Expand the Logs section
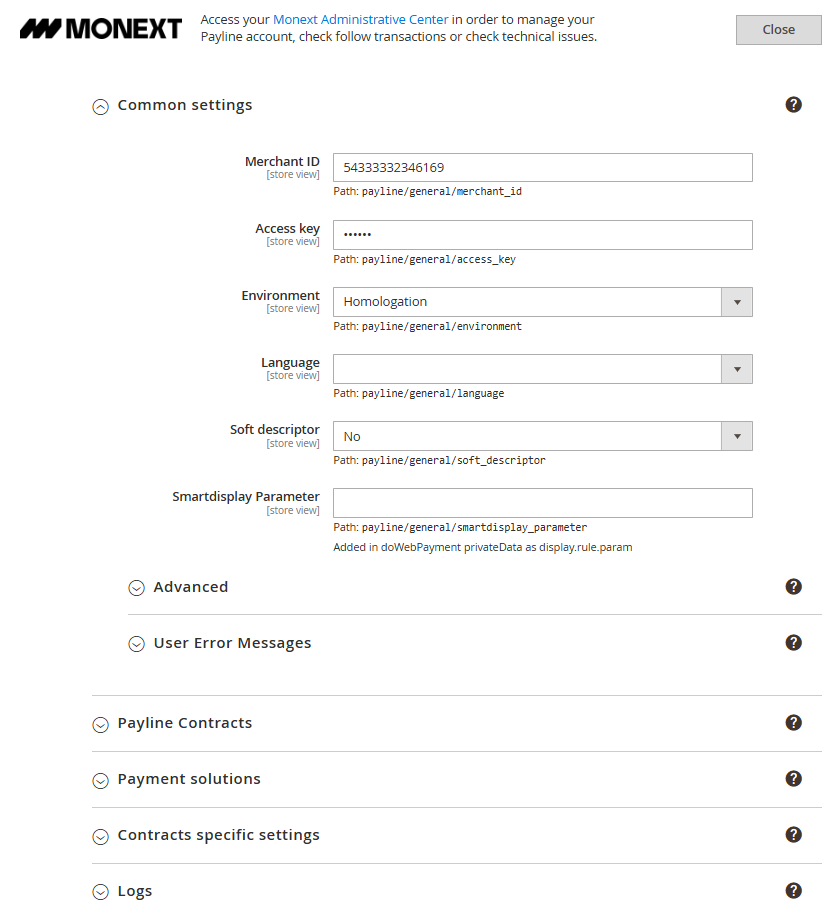Viewport: 839px width, 921px height. point(134,892)
